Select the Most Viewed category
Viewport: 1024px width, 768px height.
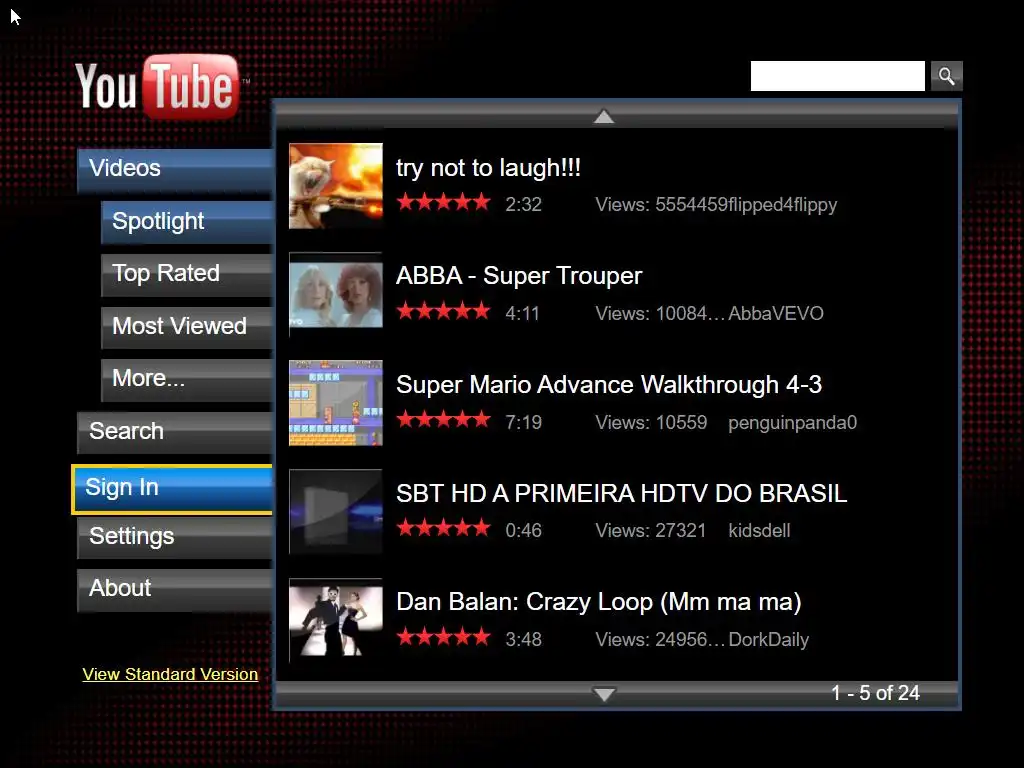tap(186, 326)
